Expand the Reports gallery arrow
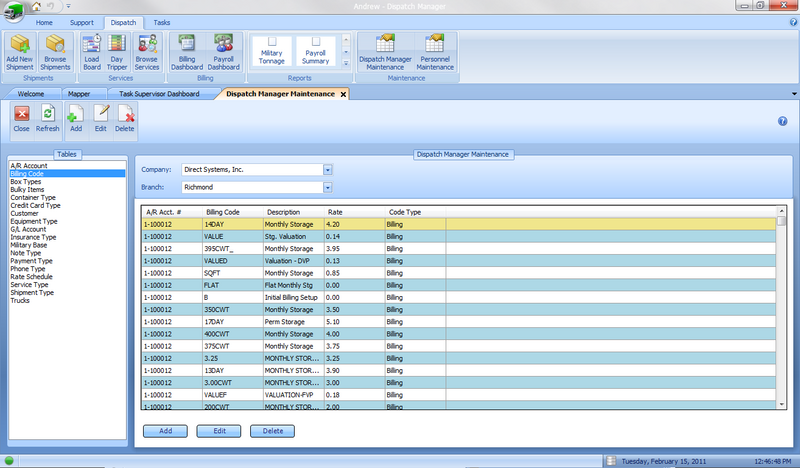The image size is (800, 468). [x=346, y=63]
